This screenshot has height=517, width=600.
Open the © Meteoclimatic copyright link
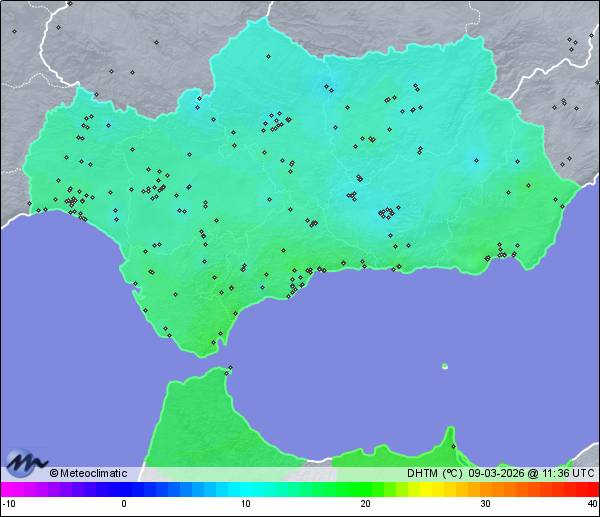pos(88,474)
